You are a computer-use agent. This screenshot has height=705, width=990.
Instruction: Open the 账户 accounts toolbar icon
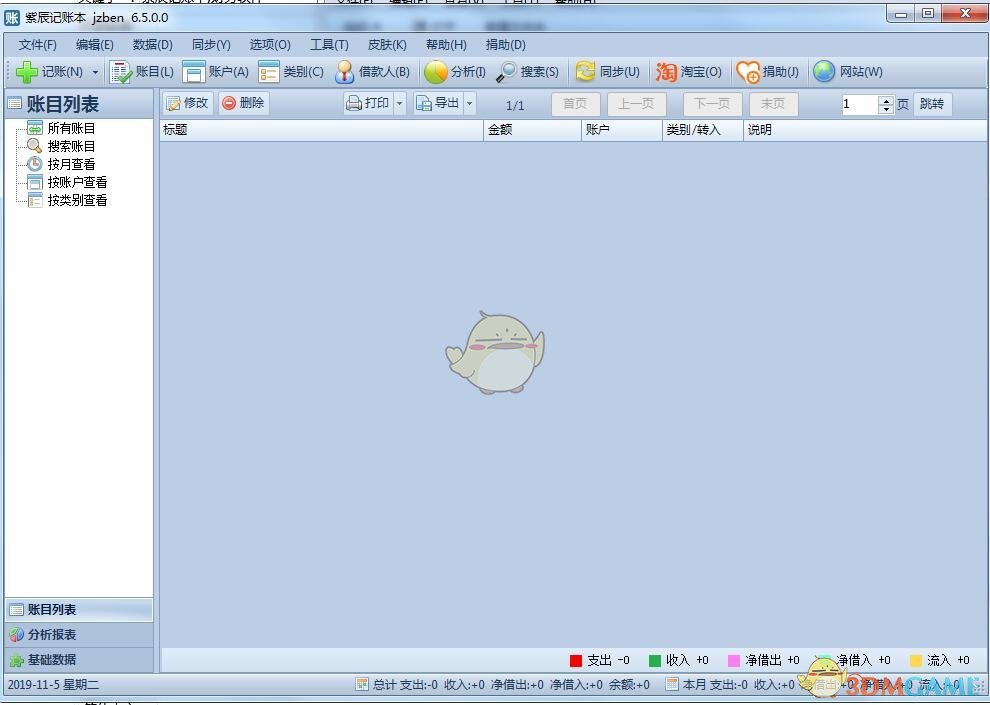click(x=194, y=72)
